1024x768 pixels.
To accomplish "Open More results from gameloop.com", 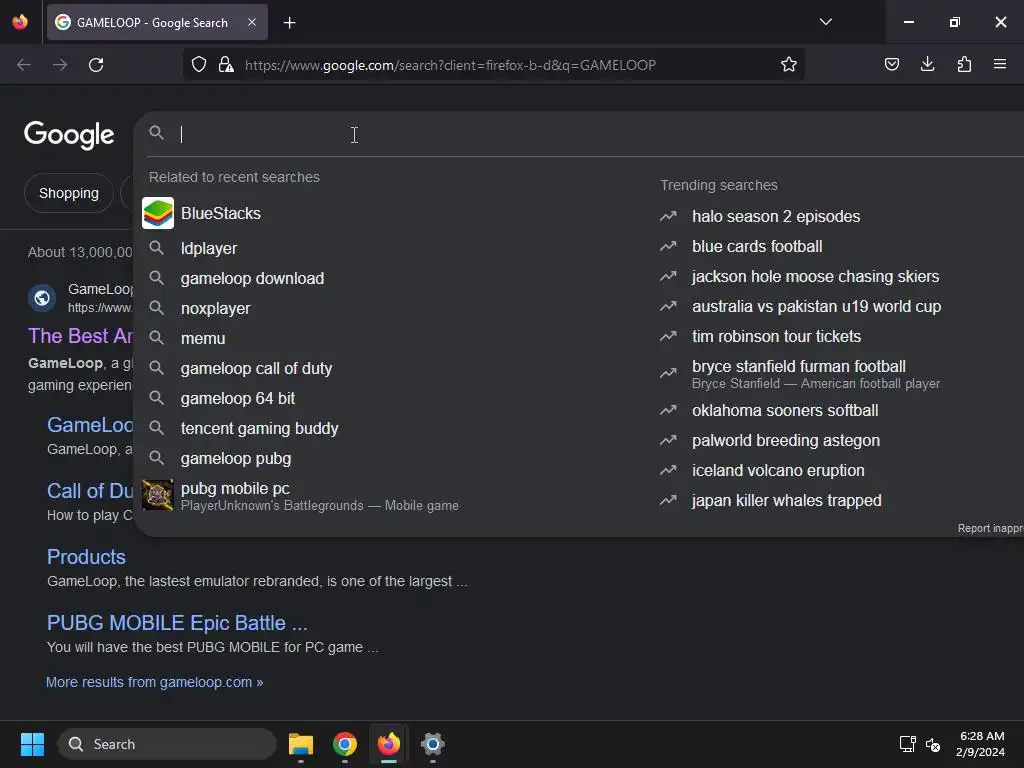I will click(x=154, y=682).
